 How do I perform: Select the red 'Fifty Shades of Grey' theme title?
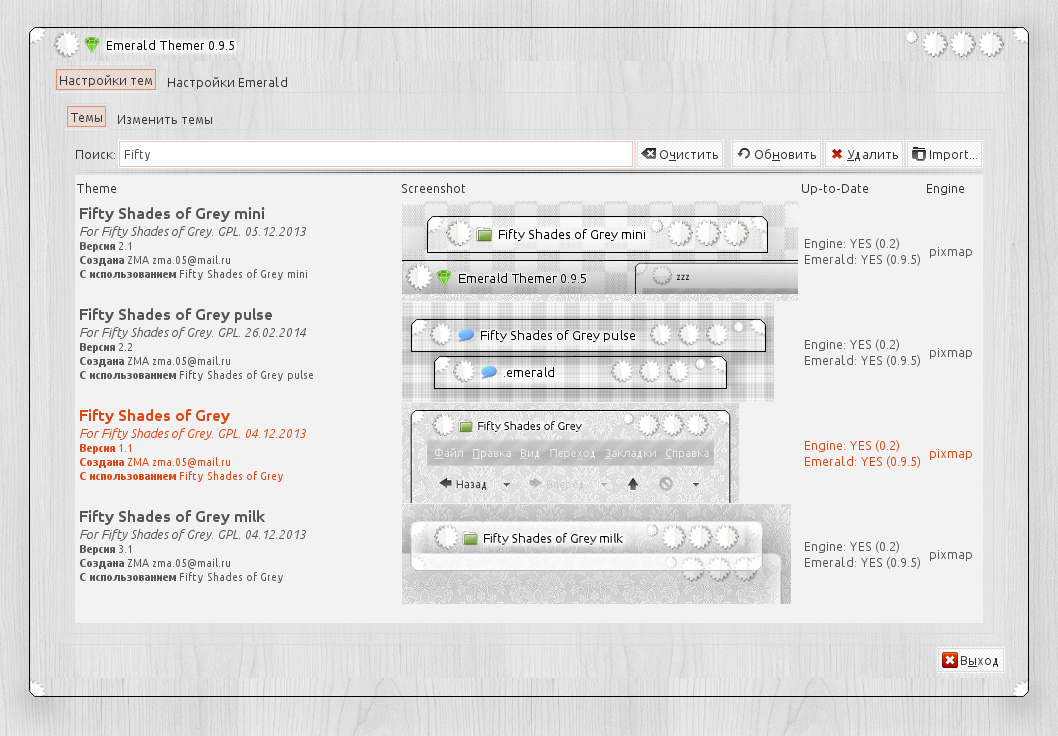[x=154, y=416]
